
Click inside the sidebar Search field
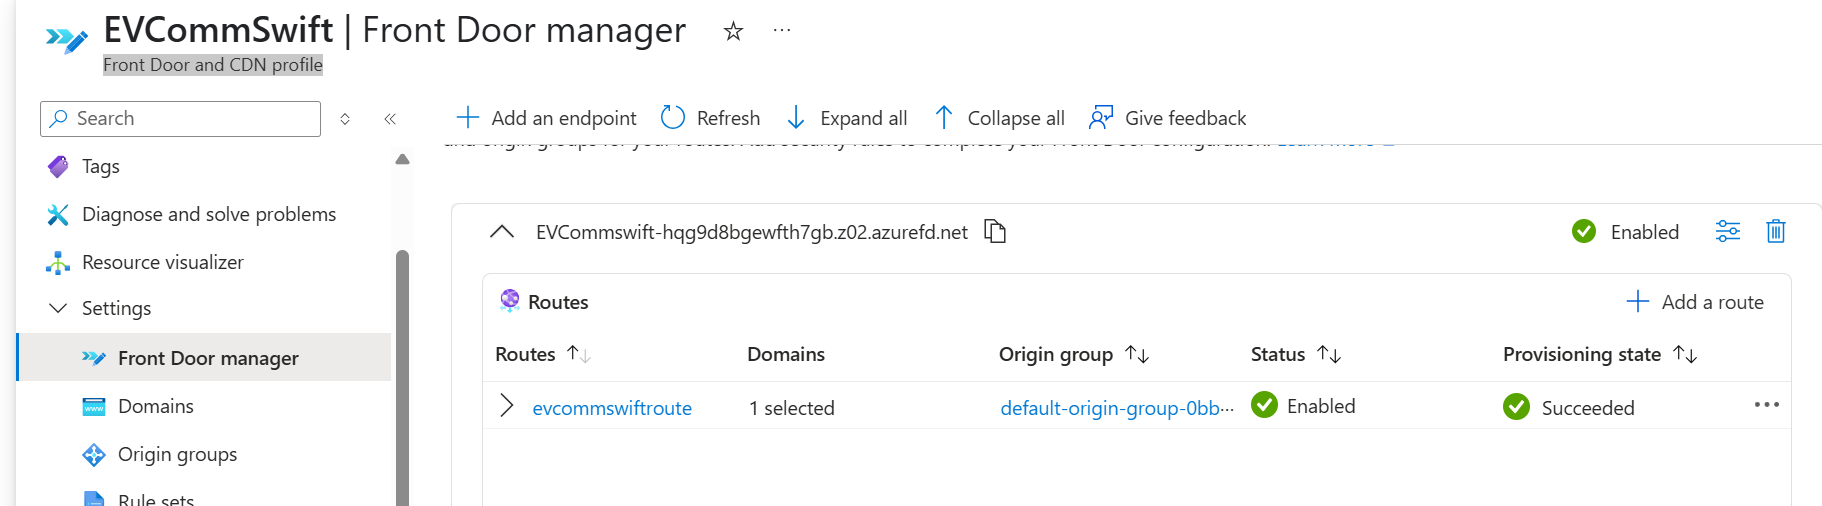point(180,118)
